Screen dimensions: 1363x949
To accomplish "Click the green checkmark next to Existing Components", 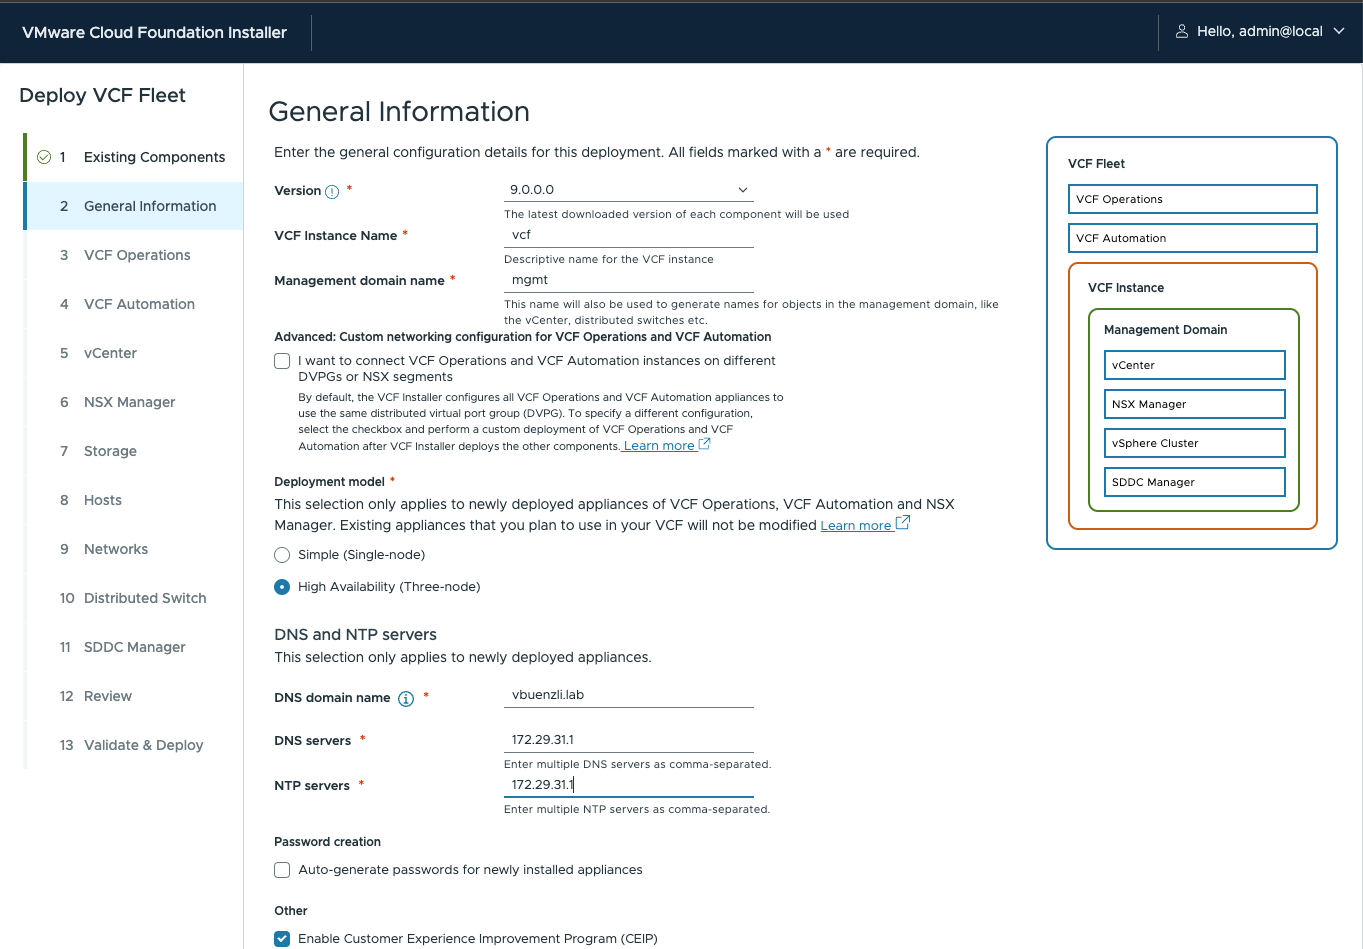I will (x=44, y=157).
